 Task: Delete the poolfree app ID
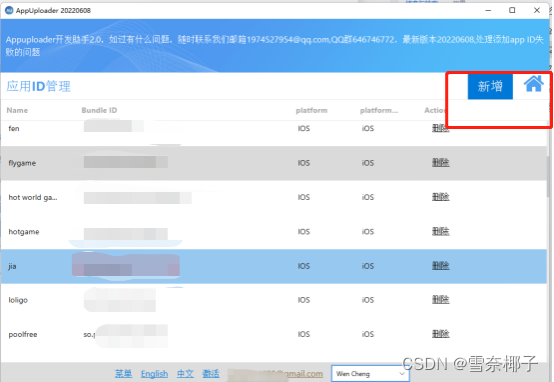(x=441, y=334)
